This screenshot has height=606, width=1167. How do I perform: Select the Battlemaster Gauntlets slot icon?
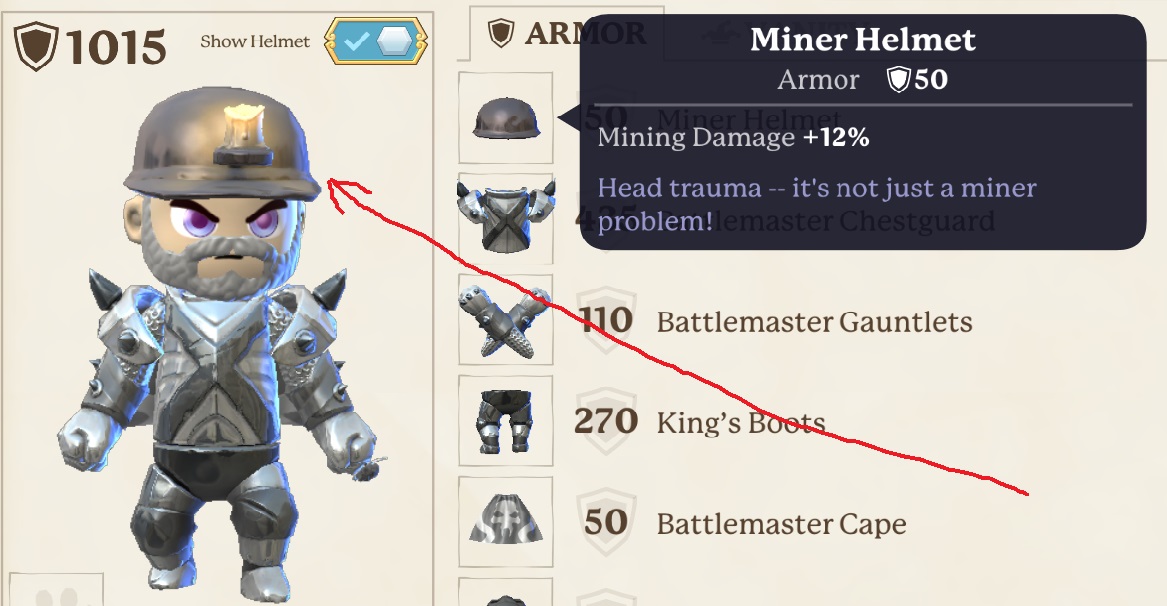pos(505,319)
